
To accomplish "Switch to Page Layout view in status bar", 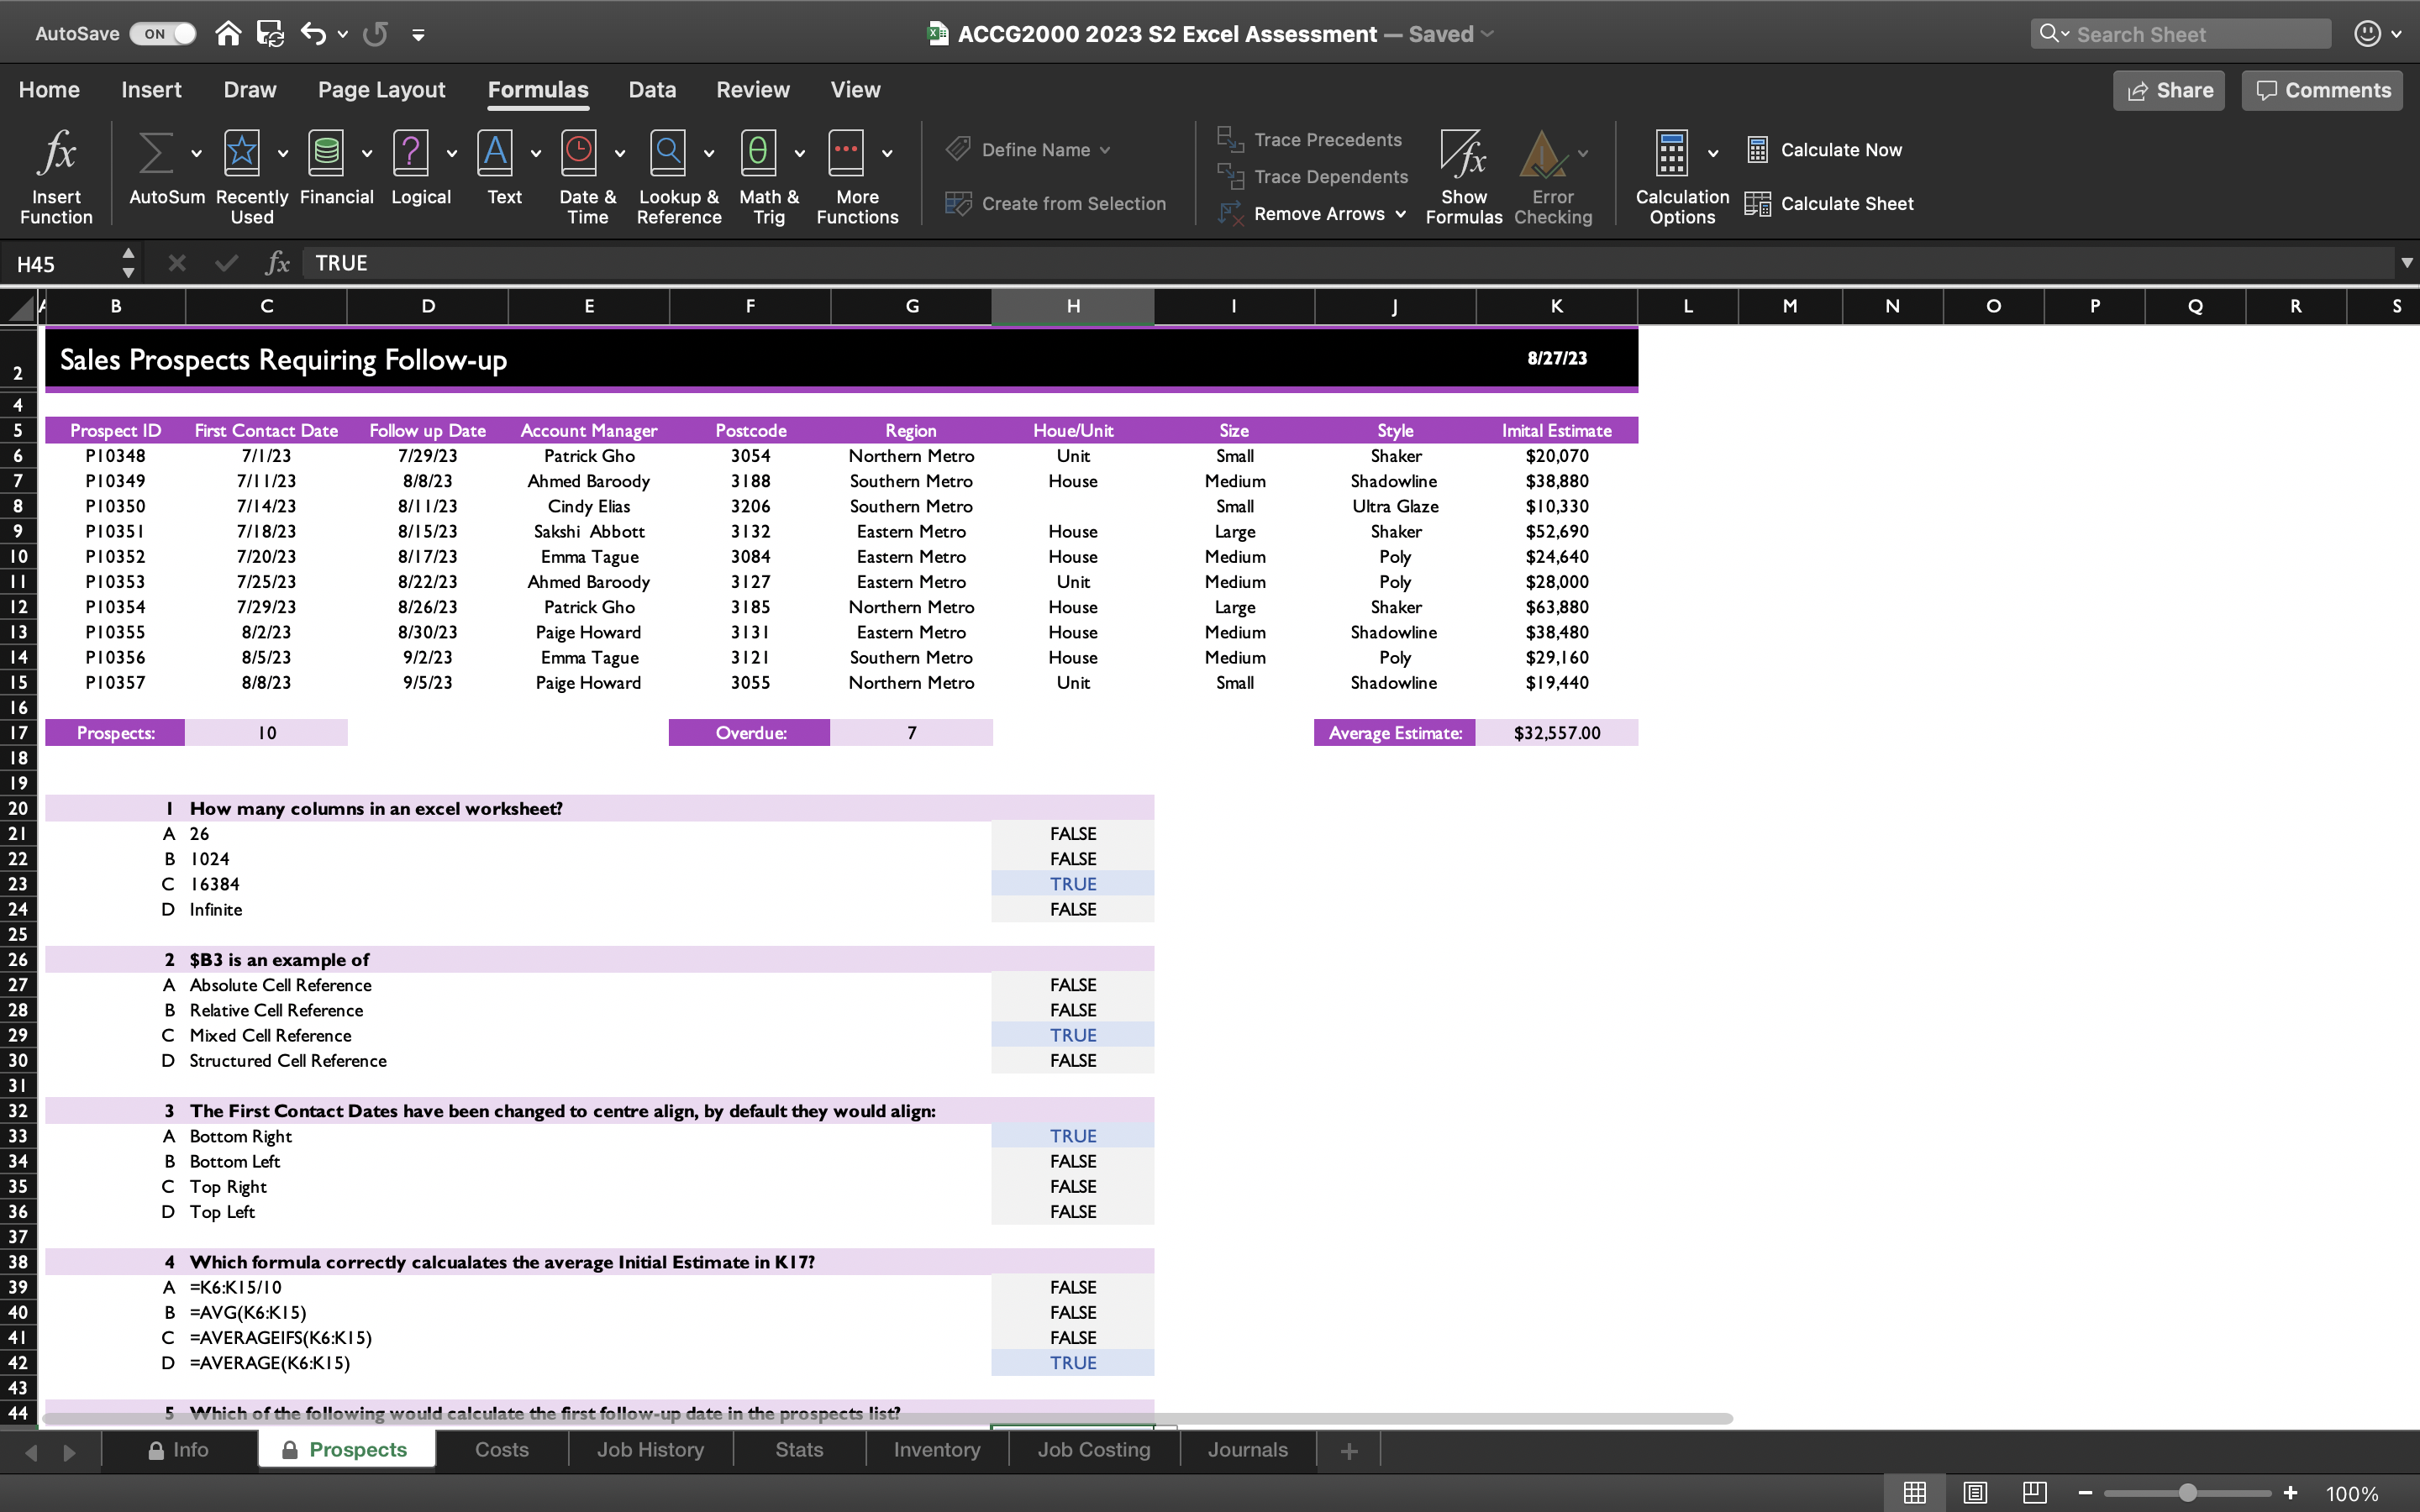I will point(1974,1493).
